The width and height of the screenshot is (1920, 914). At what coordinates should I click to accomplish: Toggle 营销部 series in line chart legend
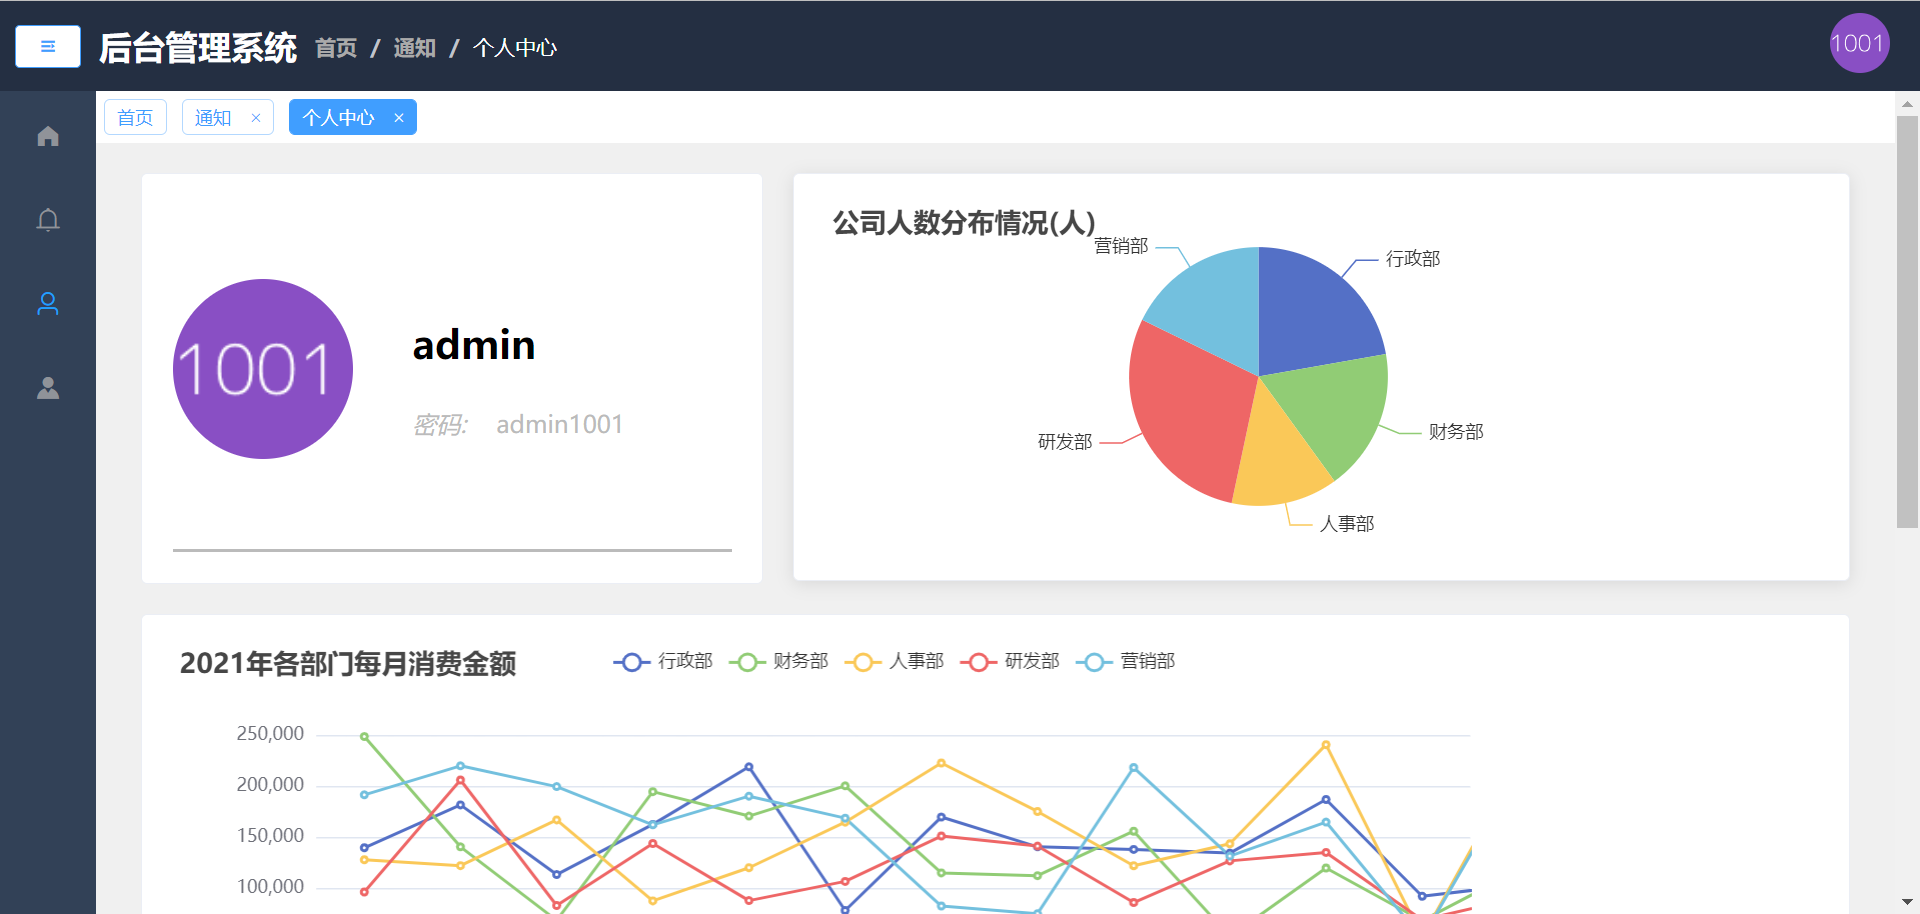[x=1126, y=662]
